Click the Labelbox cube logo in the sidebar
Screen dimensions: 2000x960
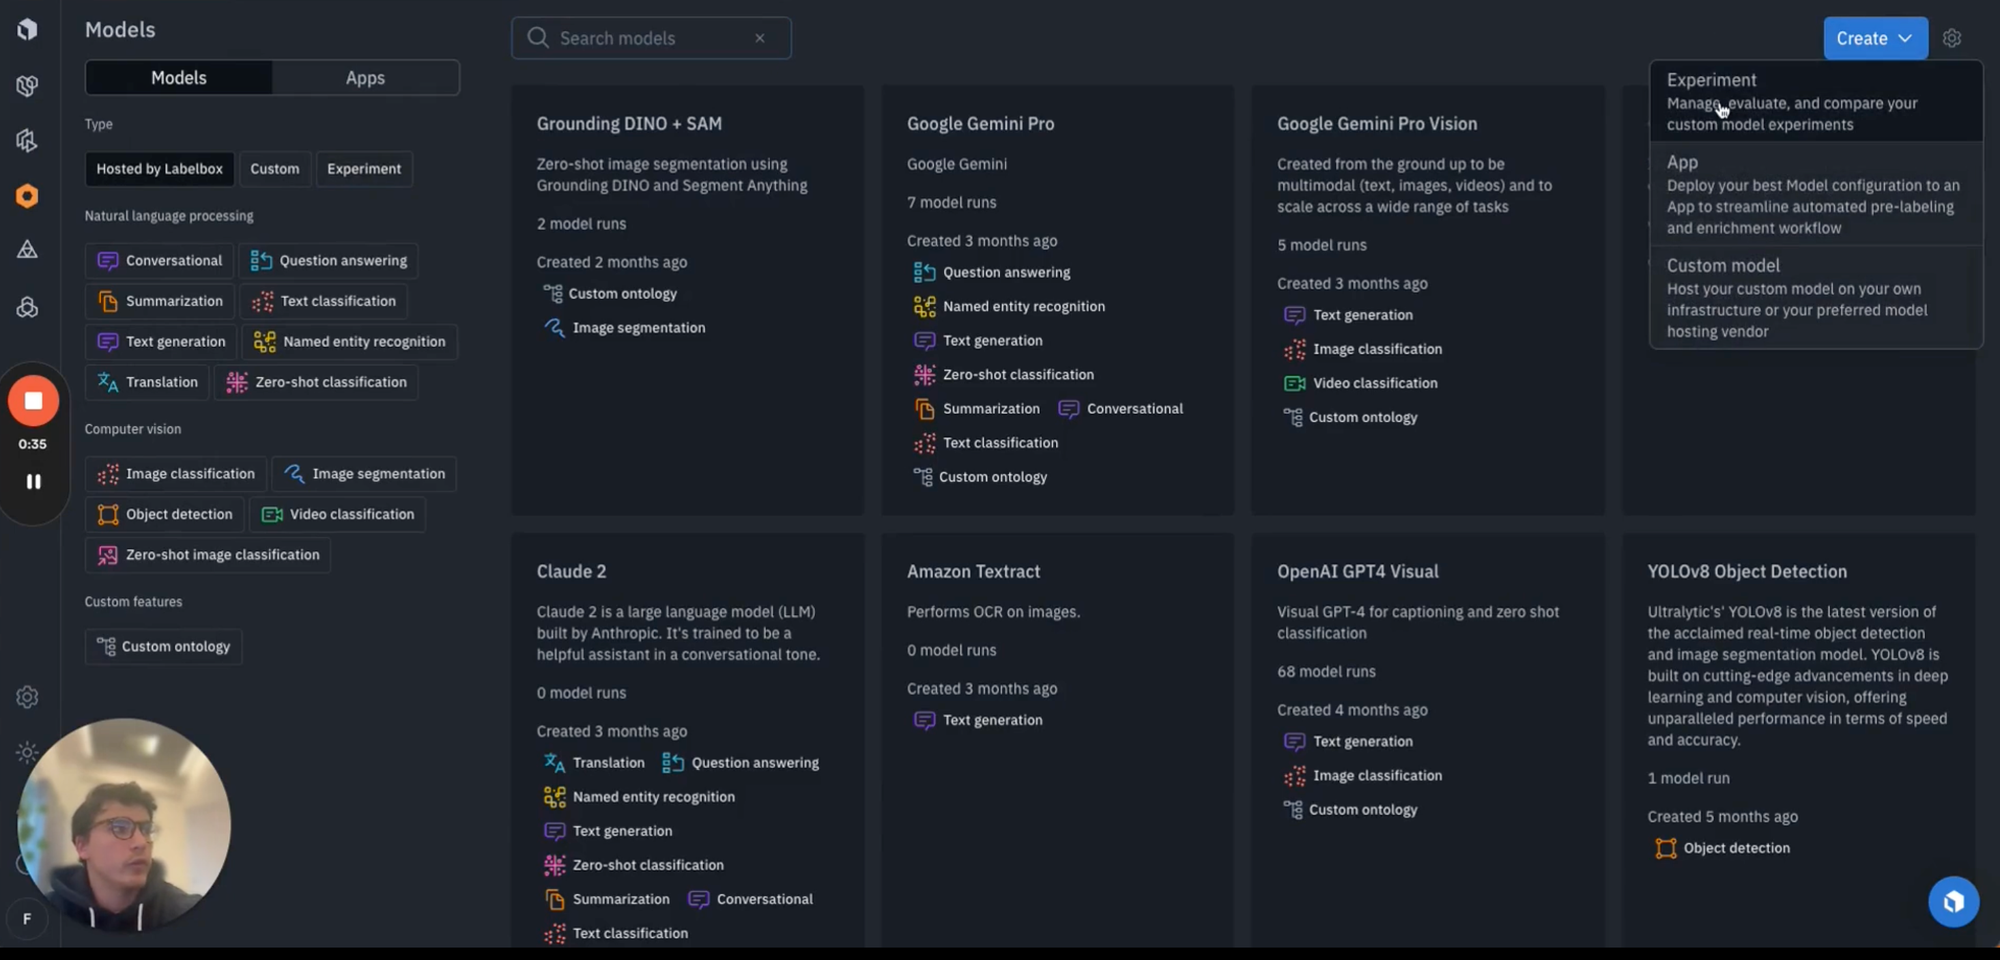(27, 29)
